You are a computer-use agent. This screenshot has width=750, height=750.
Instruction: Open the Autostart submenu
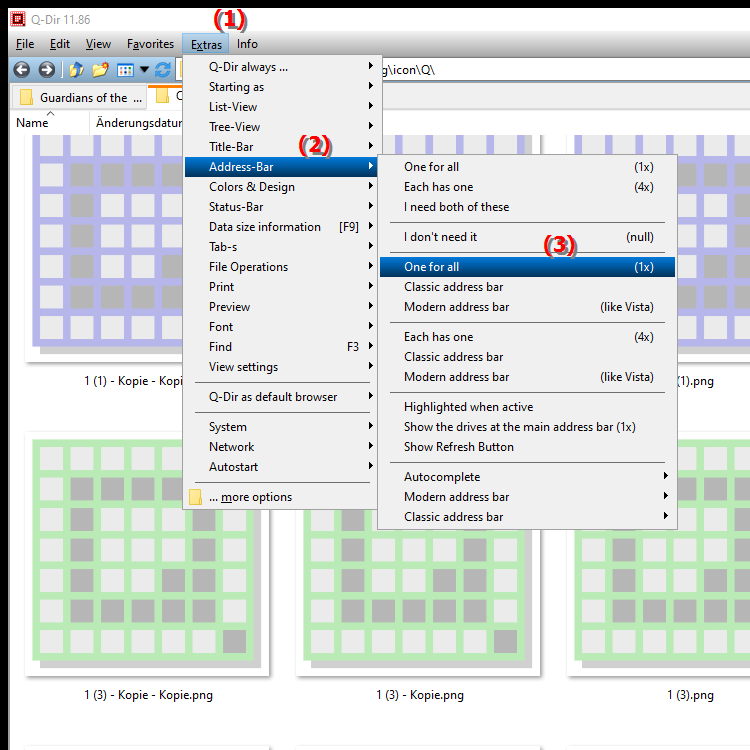(283, 467)
